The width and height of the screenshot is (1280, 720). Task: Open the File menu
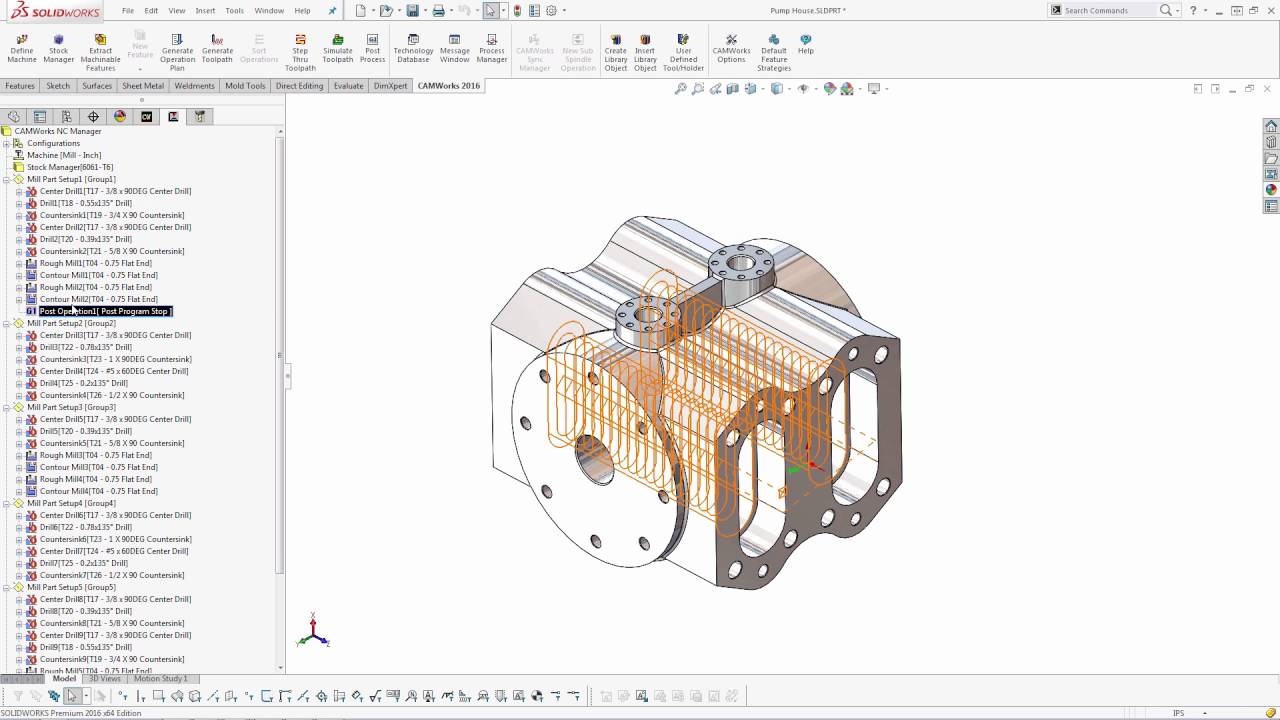128,10
